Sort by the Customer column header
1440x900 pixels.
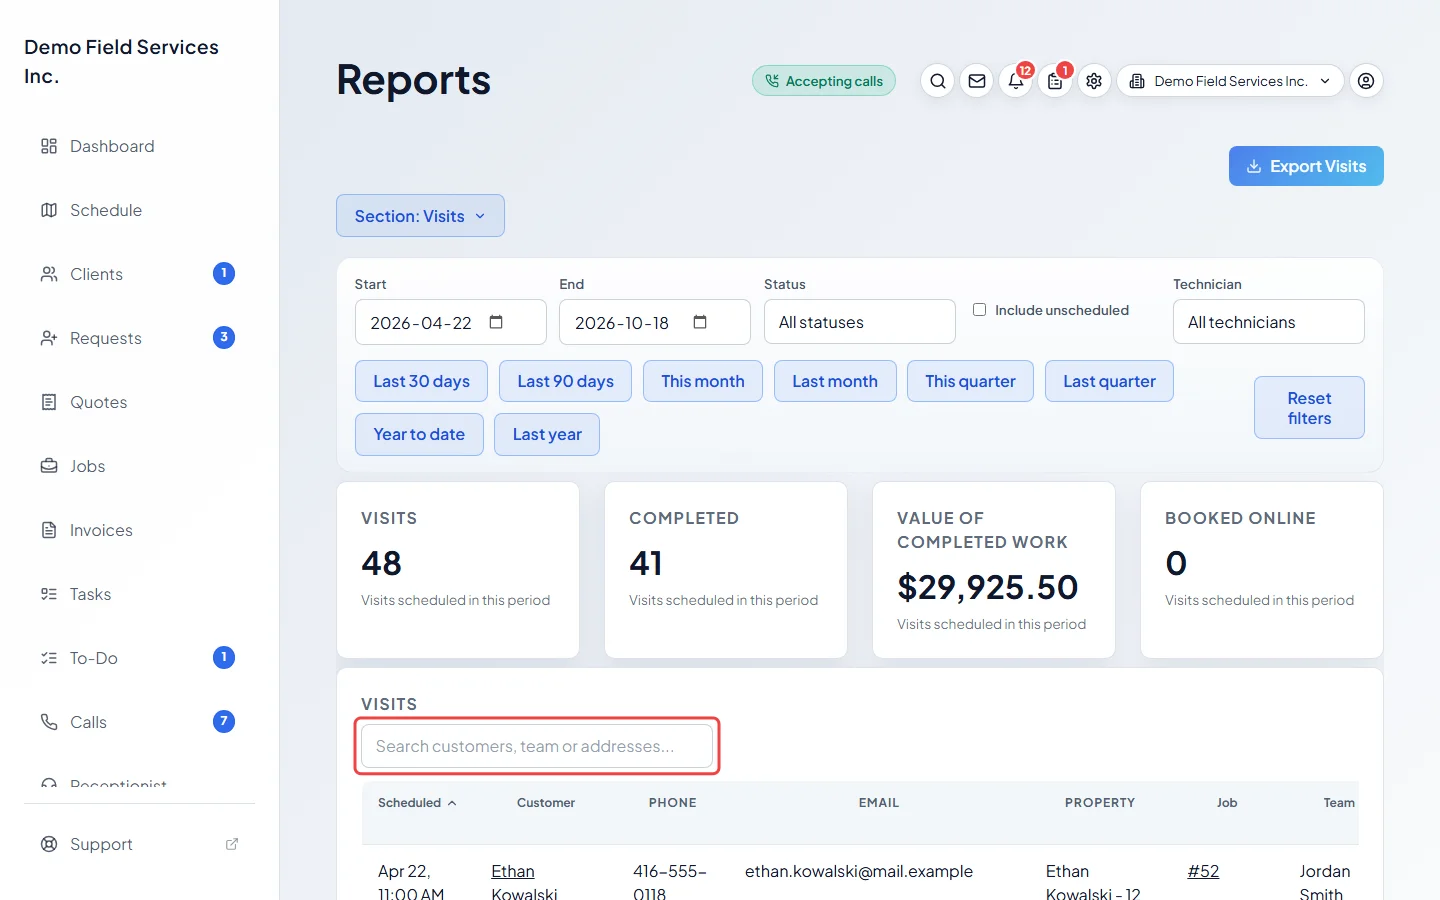point(546,803)
